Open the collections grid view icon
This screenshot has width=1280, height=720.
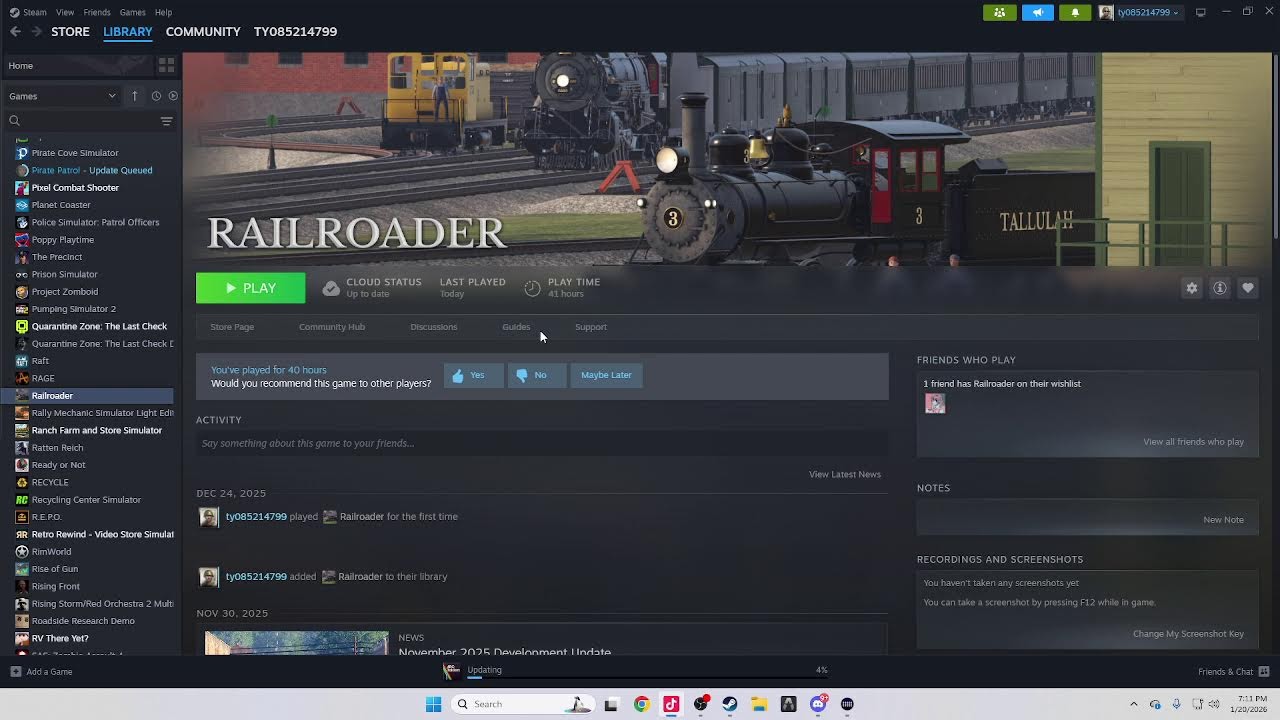166,65
